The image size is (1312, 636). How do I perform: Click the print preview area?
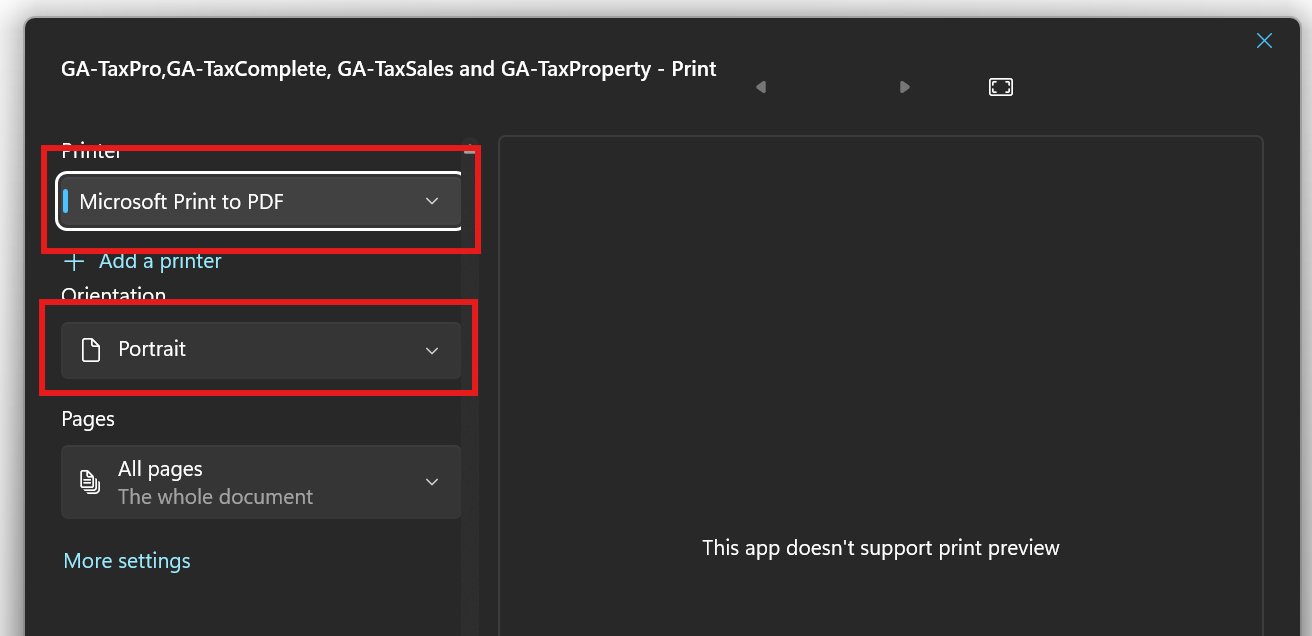(880, 400)
